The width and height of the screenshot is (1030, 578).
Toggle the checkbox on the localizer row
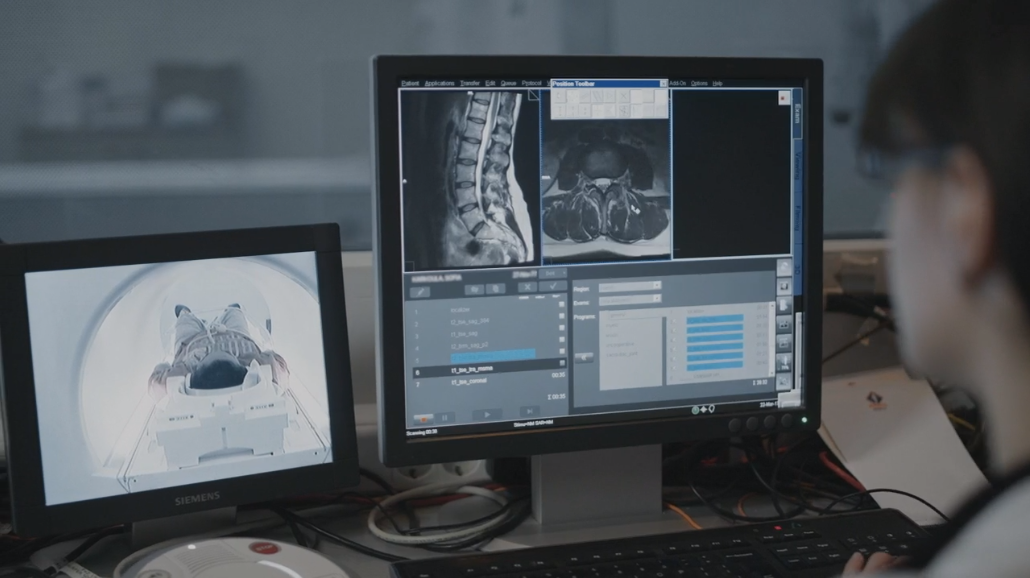(x=562, y=305)
